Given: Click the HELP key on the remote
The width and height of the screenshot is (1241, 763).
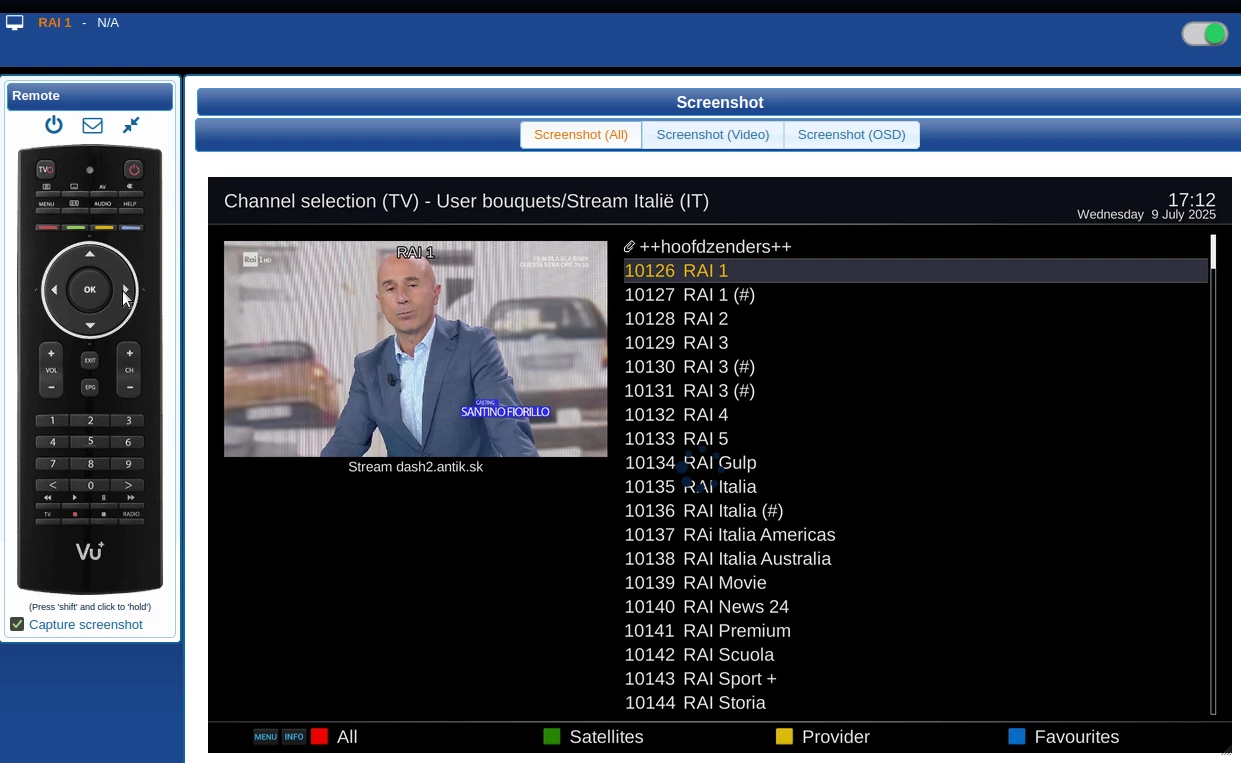Looking at the screenshot, I should click(x=130, y=207).
